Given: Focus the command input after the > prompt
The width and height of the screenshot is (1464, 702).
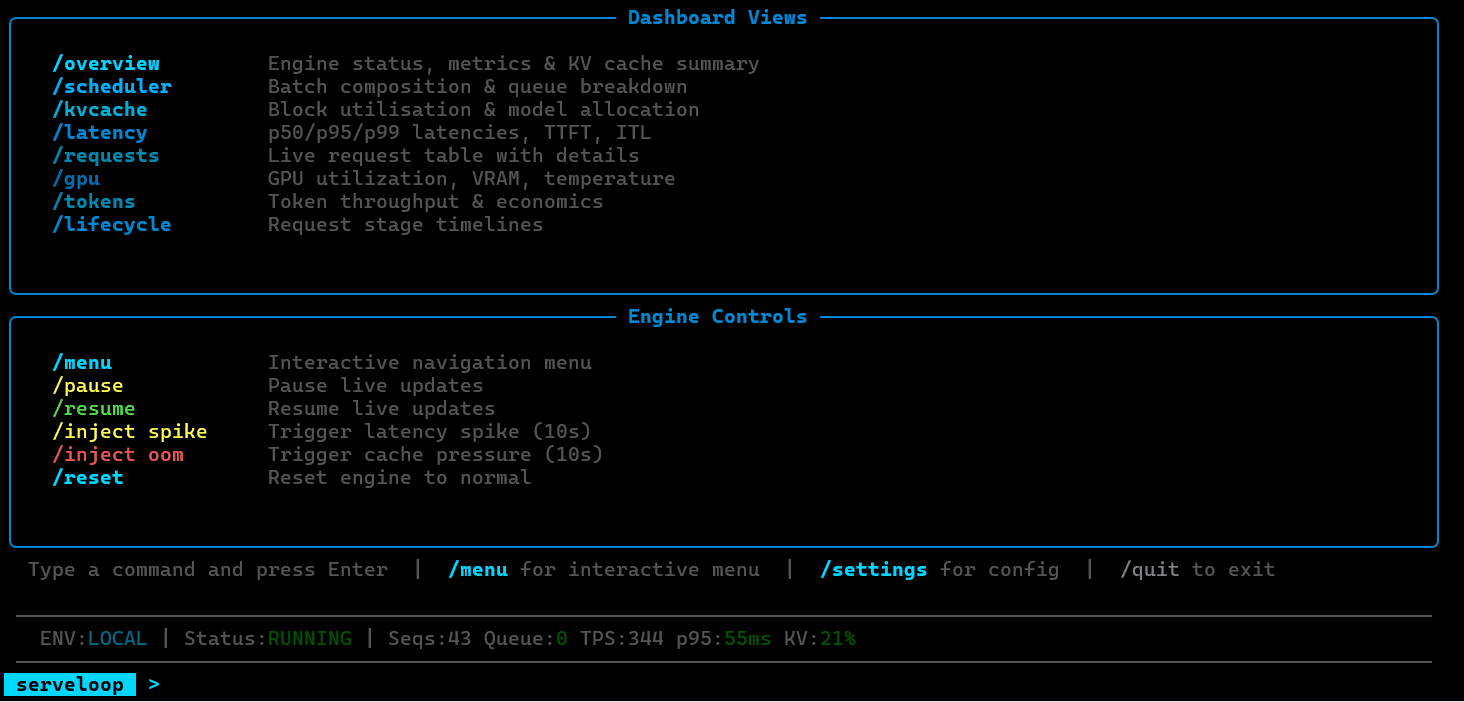Looking at the screenshot, I should [x=800, y=685].
